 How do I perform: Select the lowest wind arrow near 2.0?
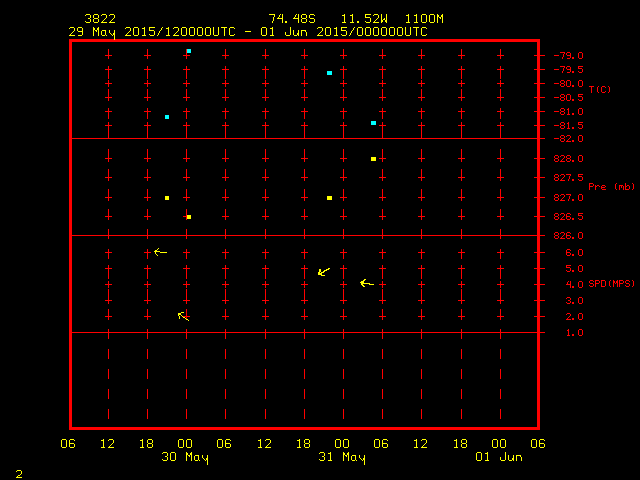[183, 316]
